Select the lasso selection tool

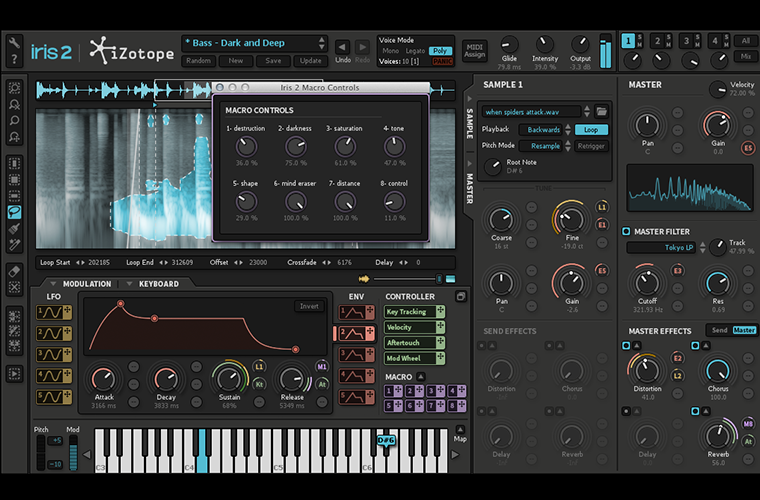tap(15, 212)
